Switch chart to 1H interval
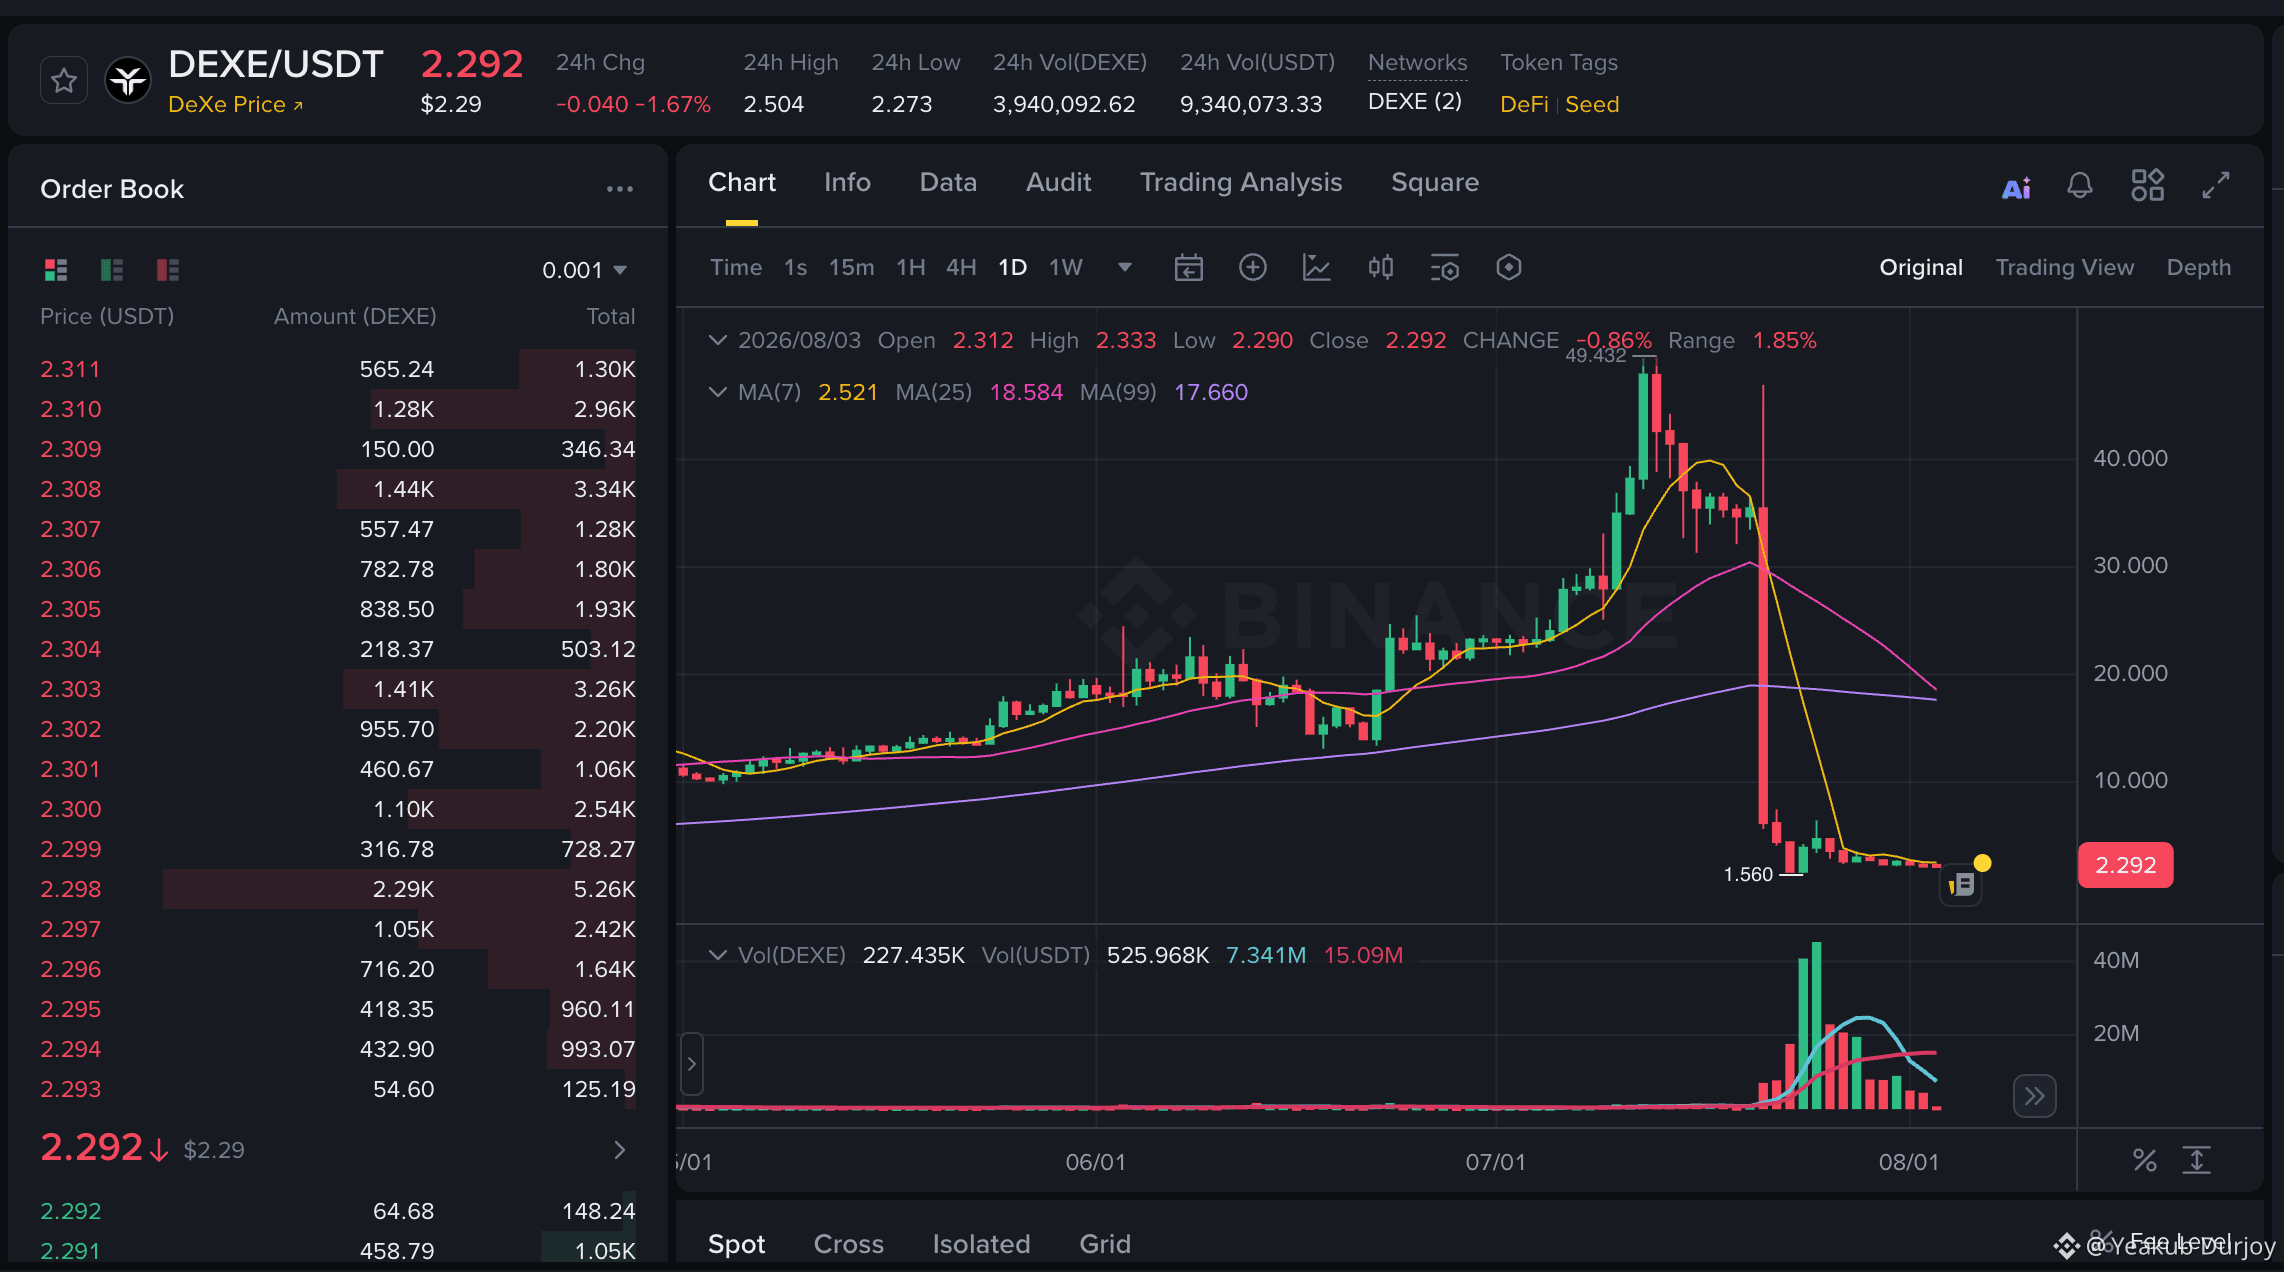The height and width of the screenshot is (1272, 2284). (911, 267)
